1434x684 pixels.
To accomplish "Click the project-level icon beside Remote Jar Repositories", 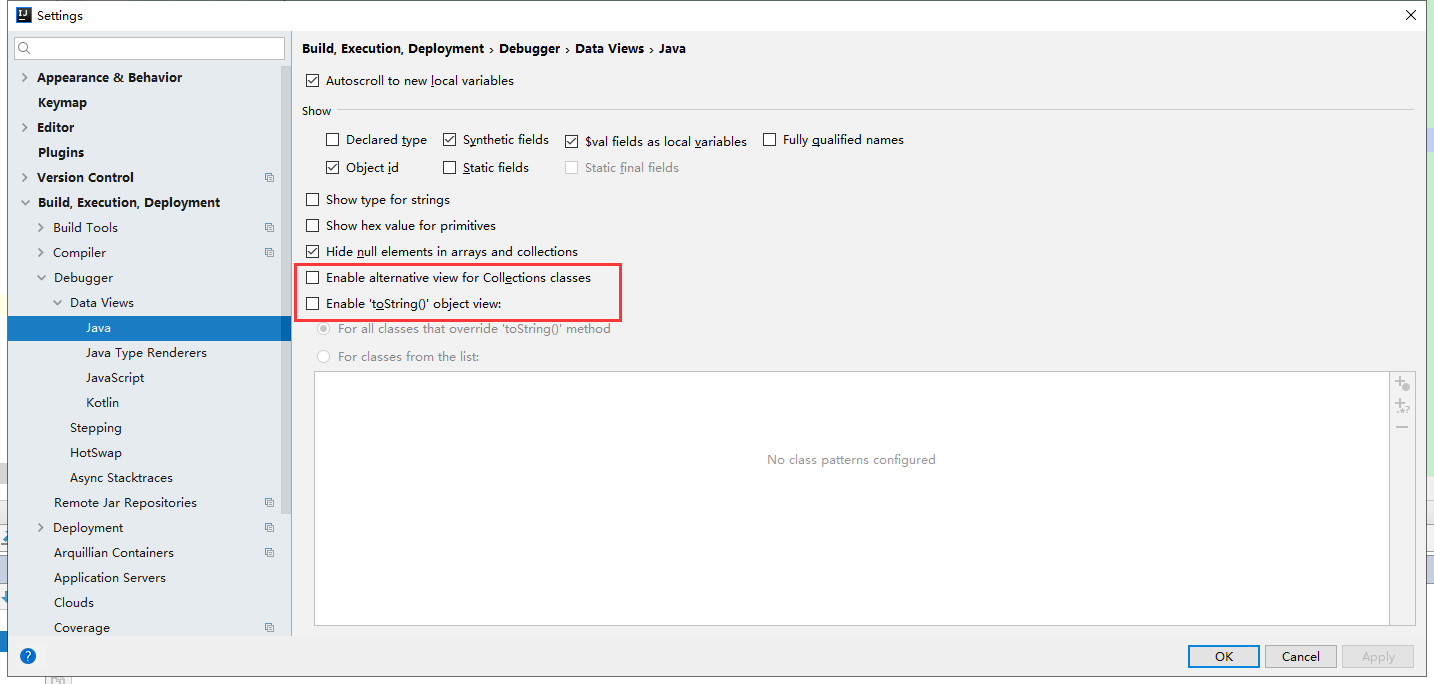I will [269, 502].
